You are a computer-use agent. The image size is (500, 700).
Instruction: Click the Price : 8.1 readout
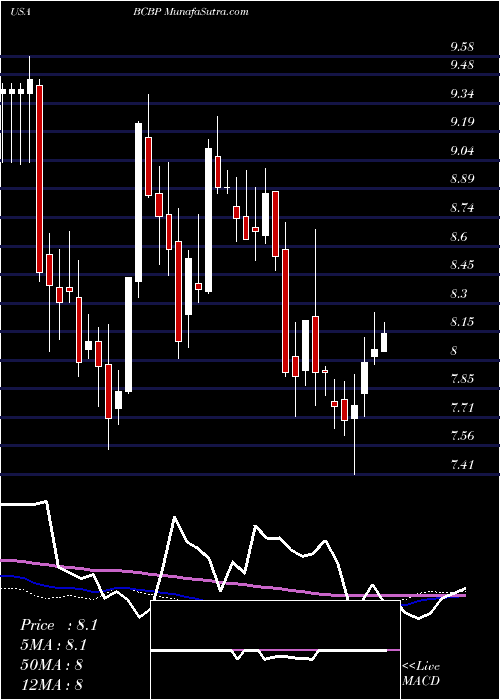tap(59, 625)
